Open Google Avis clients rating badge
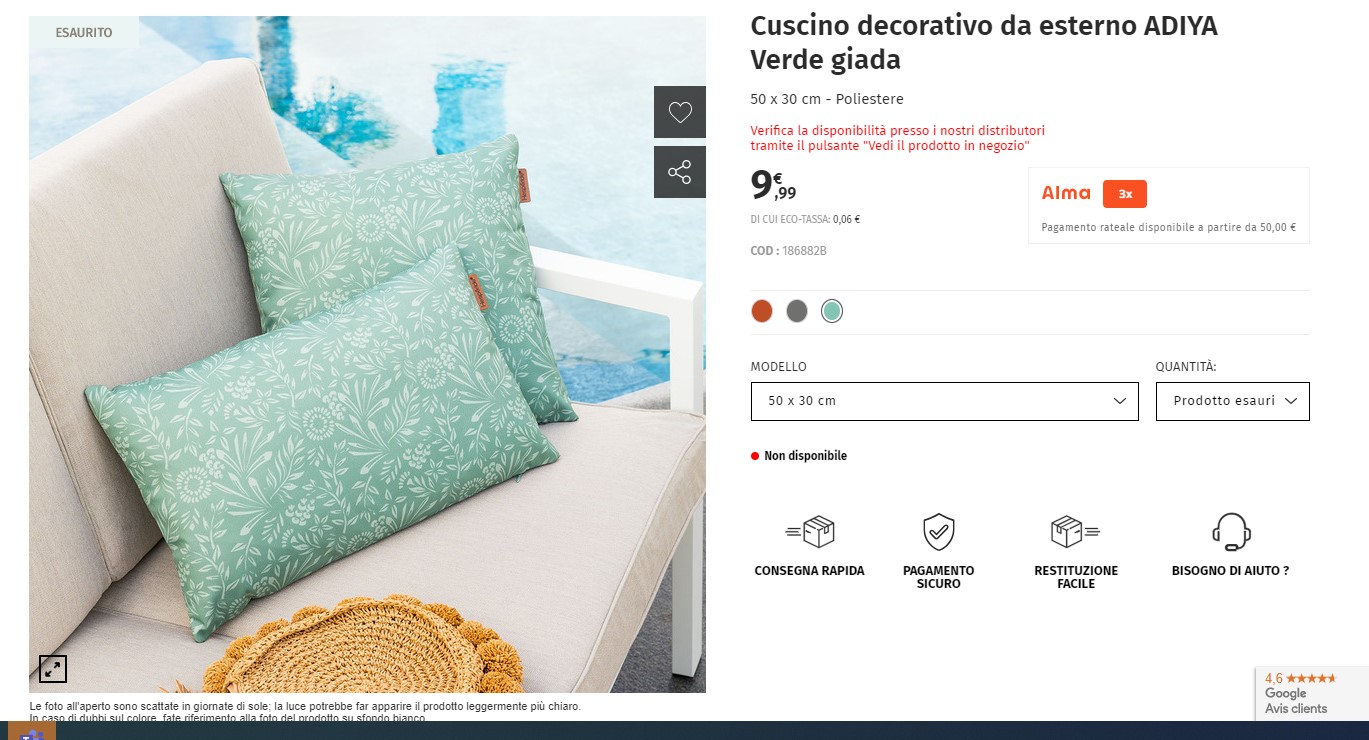The image size is (1369, 740). pos(1311,693)
